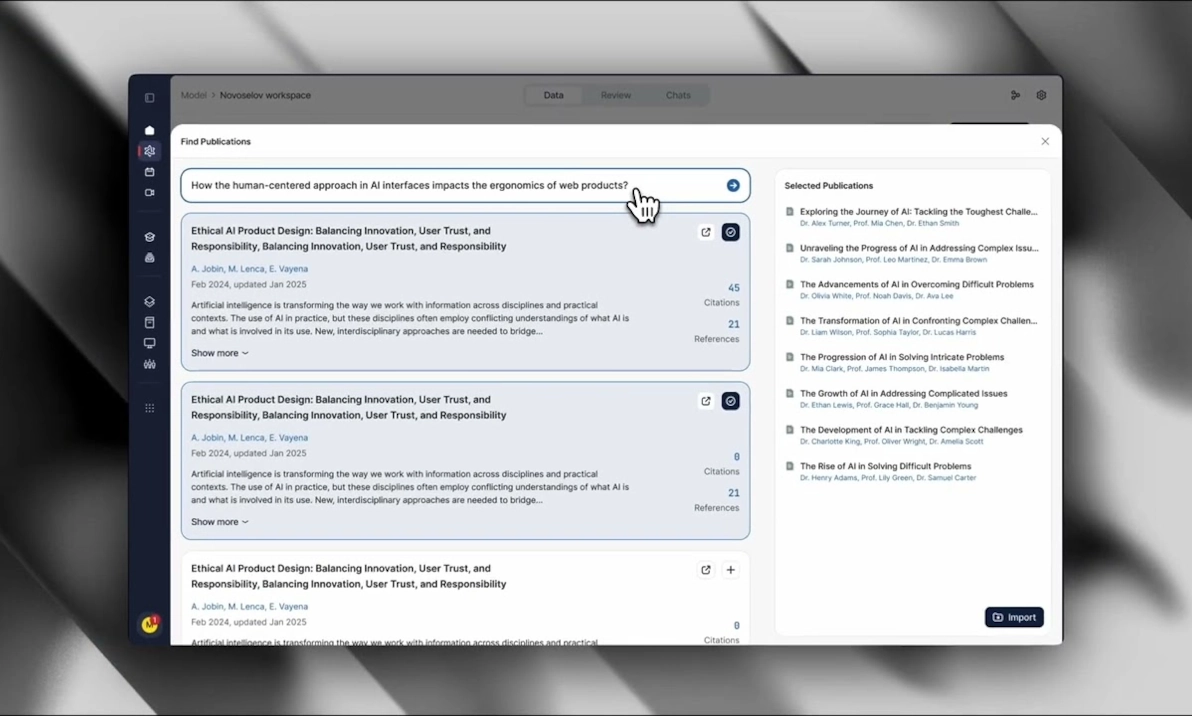Toggle the sidebar collapse panel icon
Screen dimensions: 1192x716
pos(150,98)
